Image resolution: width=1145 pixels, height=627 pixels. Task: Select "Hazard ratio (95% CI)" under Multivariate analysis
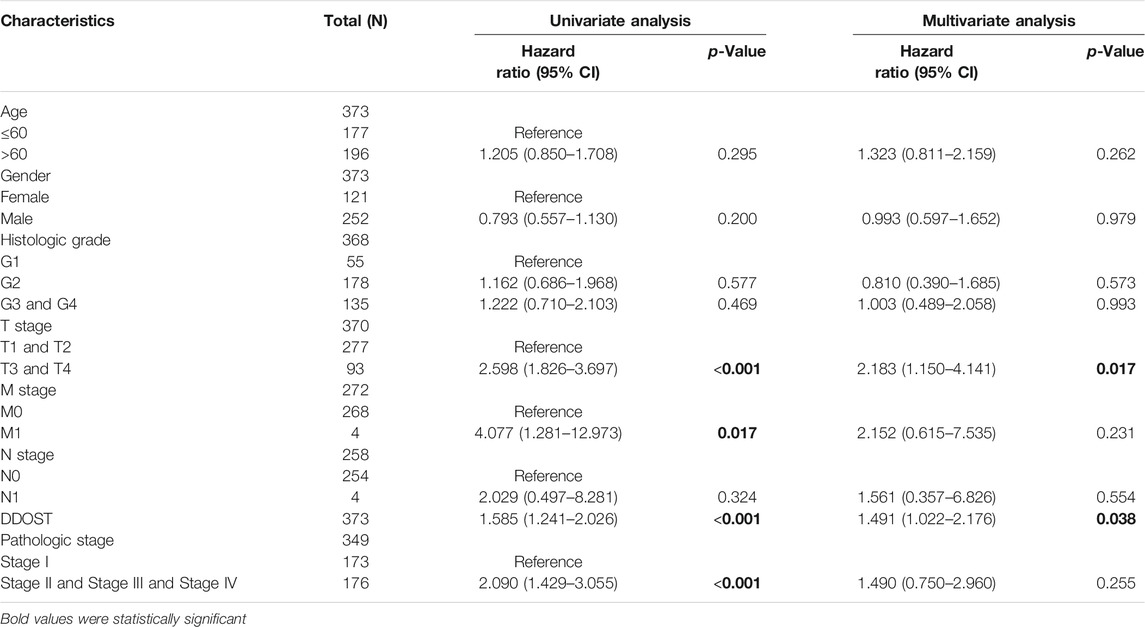pyautogui.click(x=927, y=62)
